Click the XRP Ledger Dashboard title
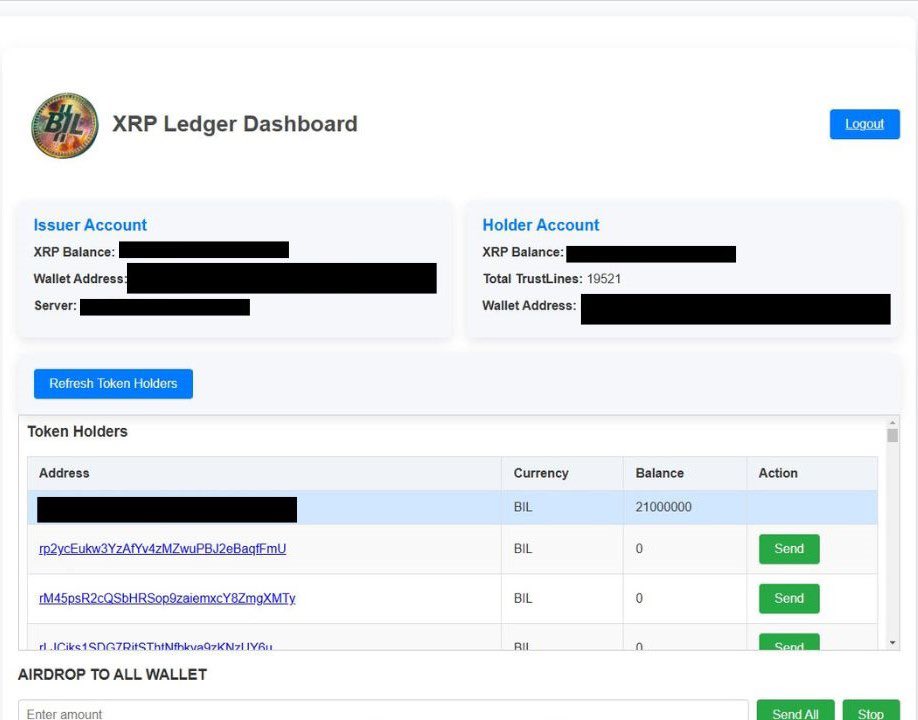Viewport: 918px width, 720px height. point(235,124)
